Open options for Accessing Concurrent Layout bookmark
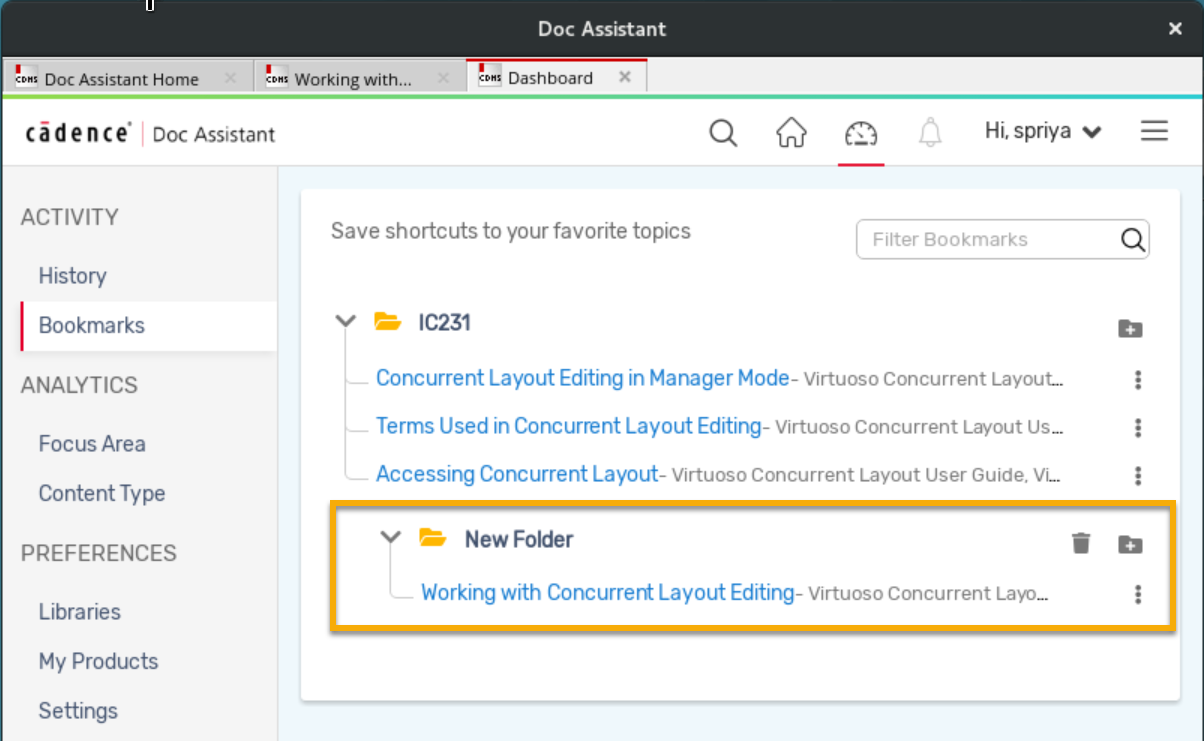This screenshot has width=1204, height=741. pyautogui.click(x=1138, y=476)
